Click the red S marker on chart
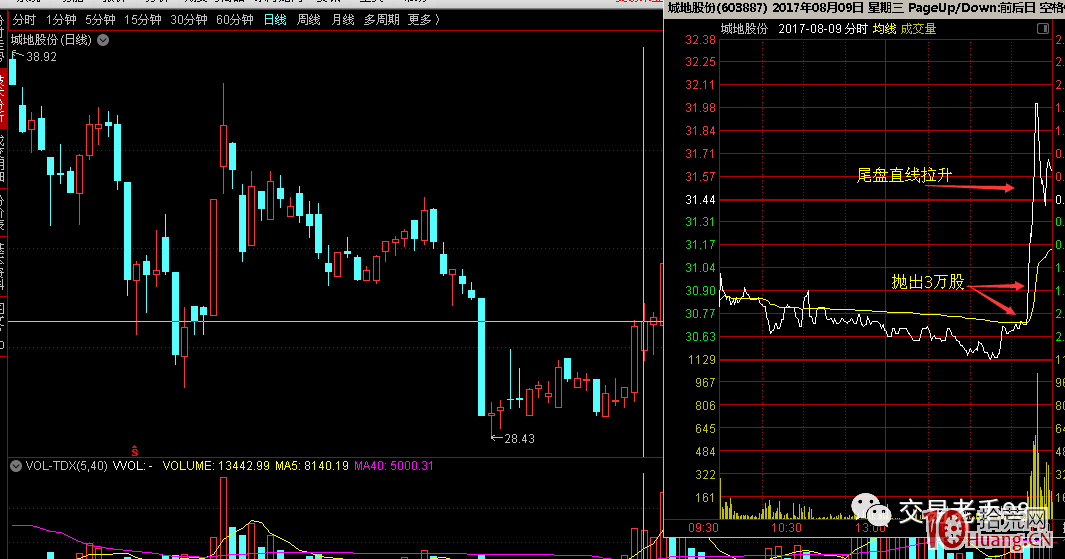Image resolution: width=1065 pixels, height=559 pixels. tap(135, 451)
